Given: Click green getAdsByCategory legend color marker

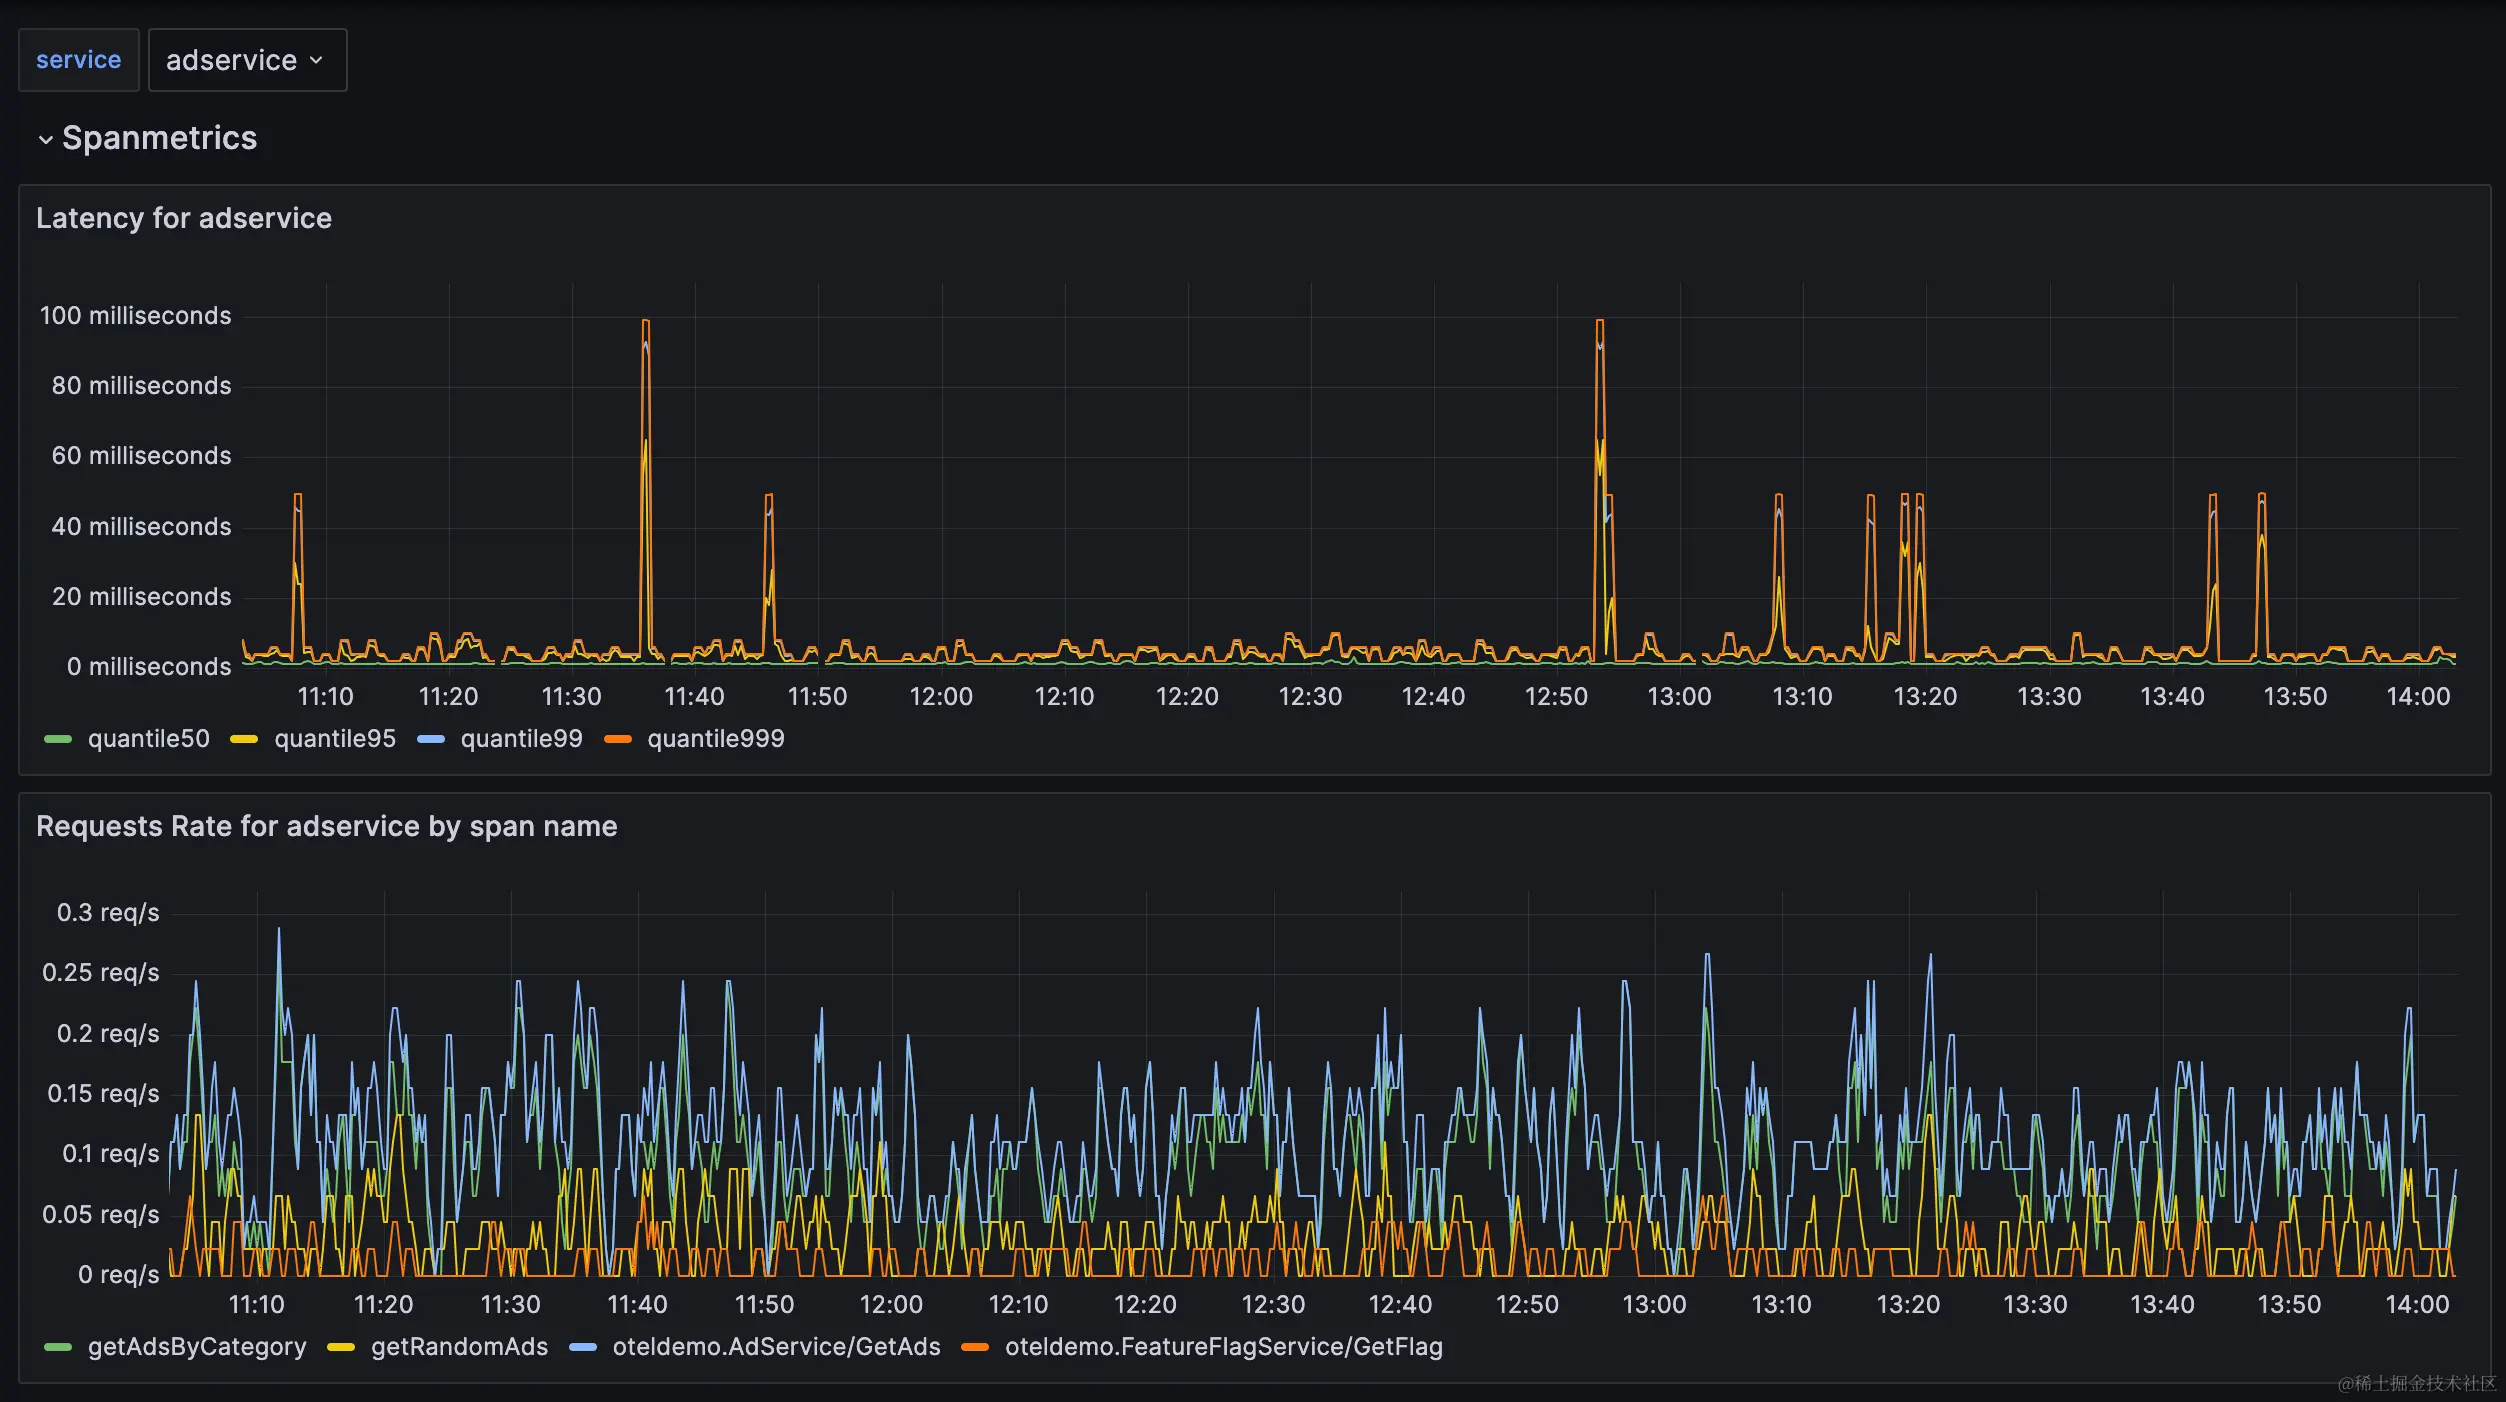Looking at the screenshot, I should (x=58, y=1347).
